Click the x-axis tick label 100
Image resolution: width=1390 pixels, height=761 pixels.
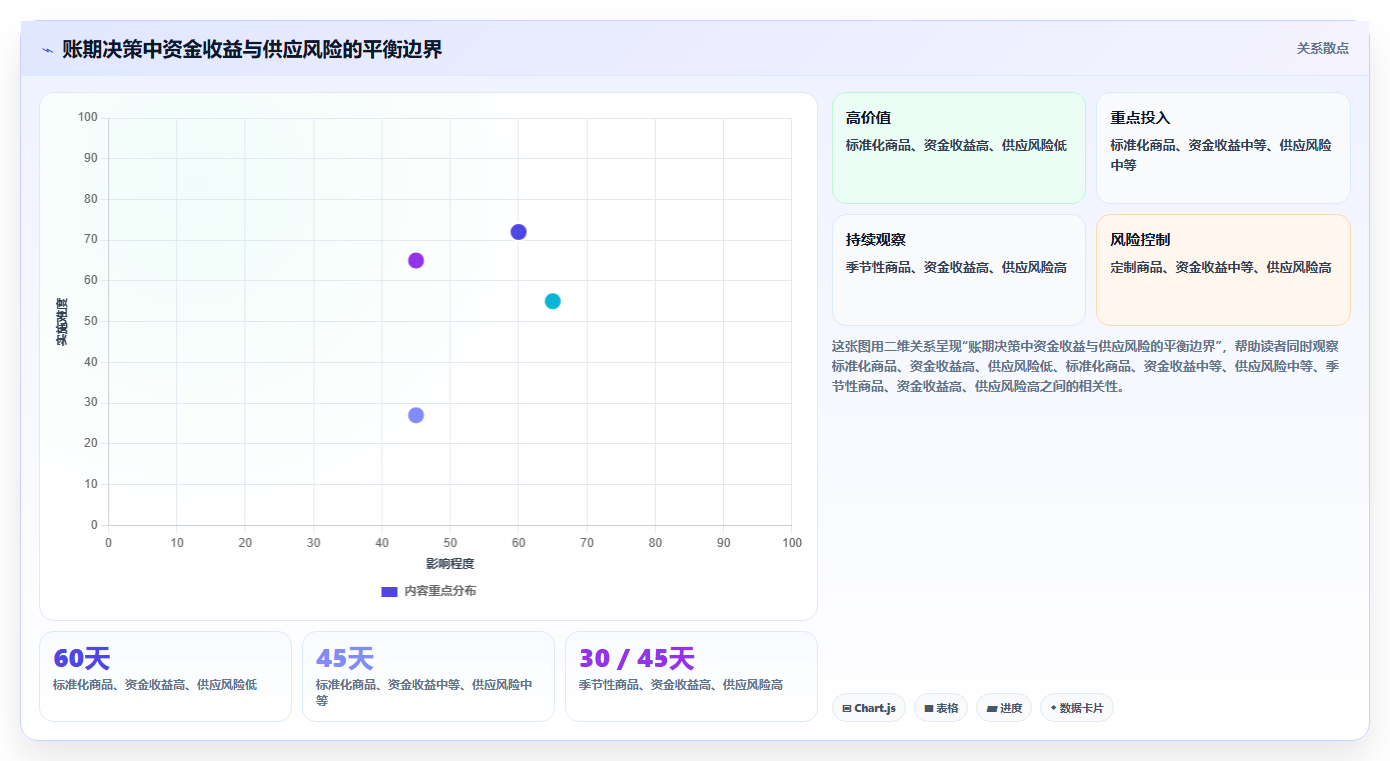click(x=792, y=543)
